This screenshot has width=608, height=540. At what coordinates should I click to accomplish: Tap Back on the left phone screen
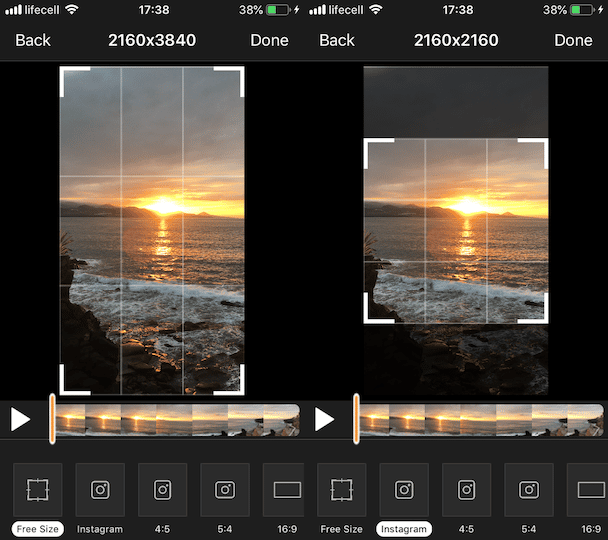click(x=33, y=40)
